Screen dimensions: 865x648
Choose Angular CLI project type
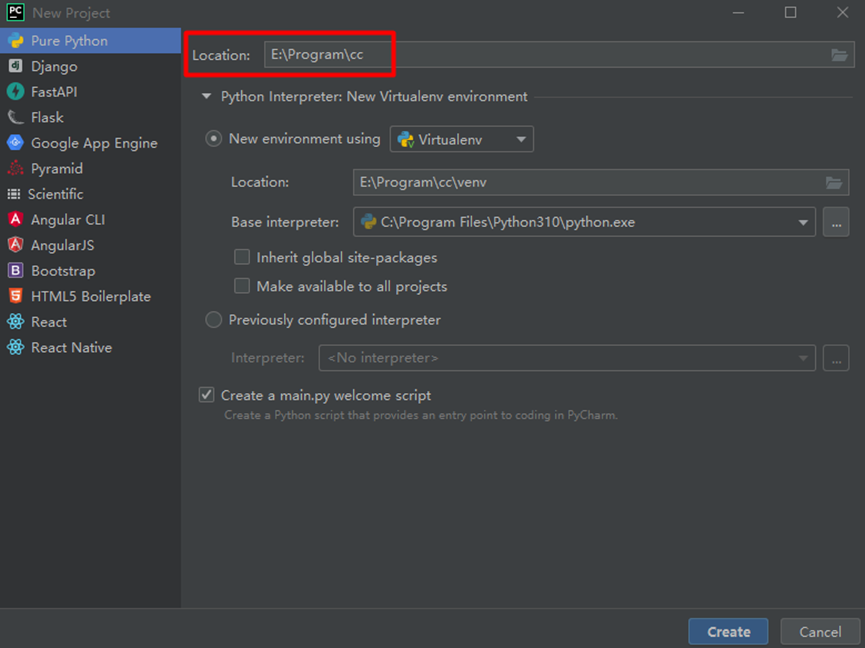tap(90, 219)
